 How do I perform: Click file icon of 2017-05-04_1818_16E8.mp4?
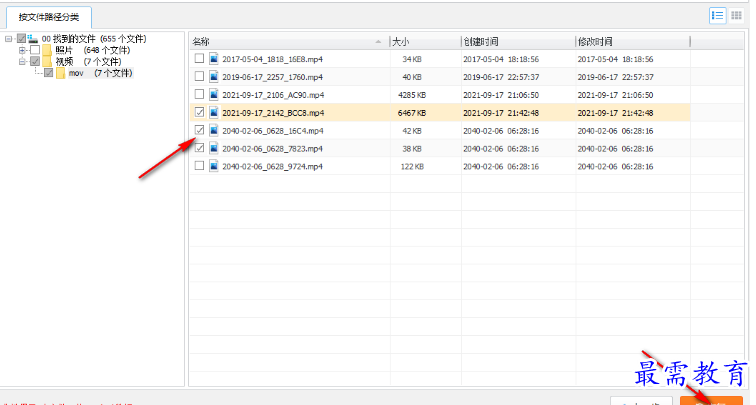click(x=214, y=59)
